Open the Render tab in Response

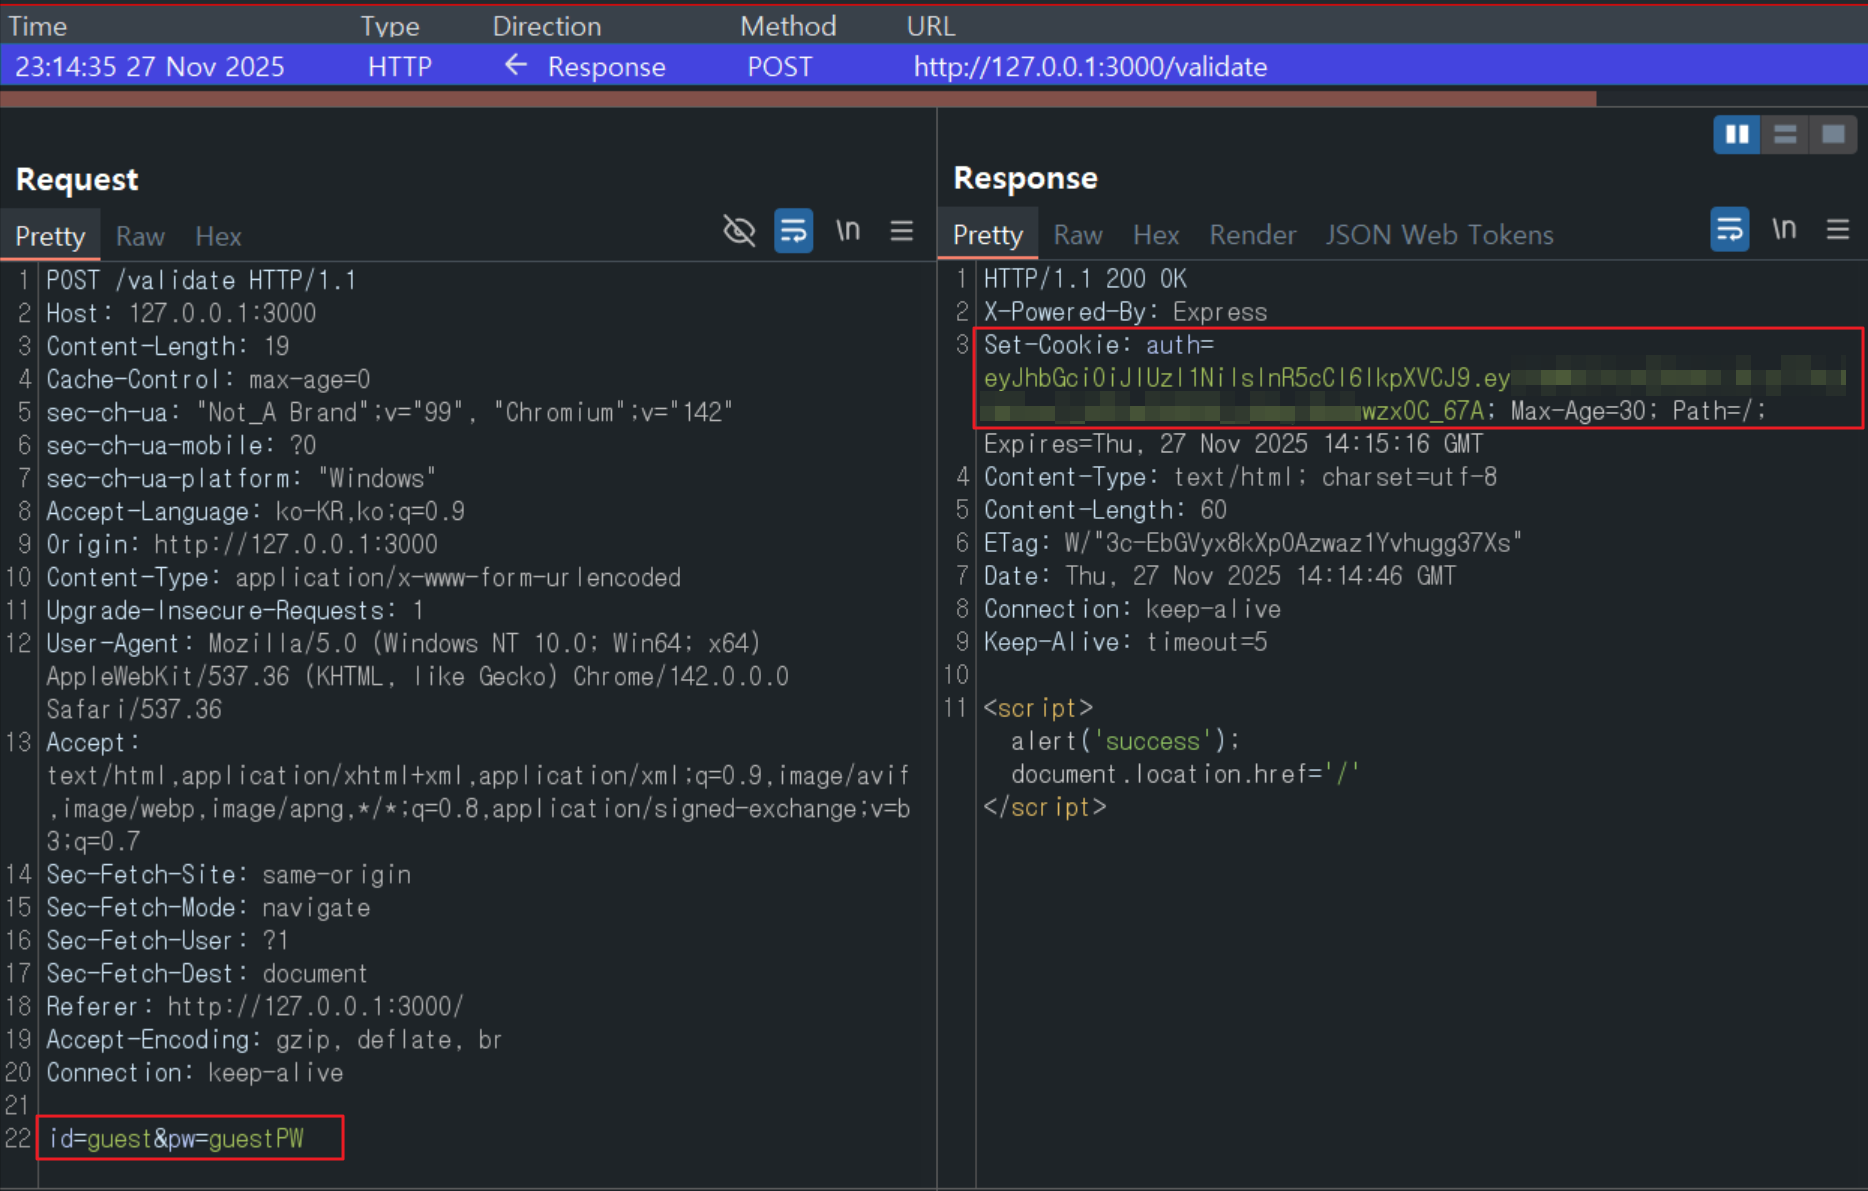pos(1252,235)
